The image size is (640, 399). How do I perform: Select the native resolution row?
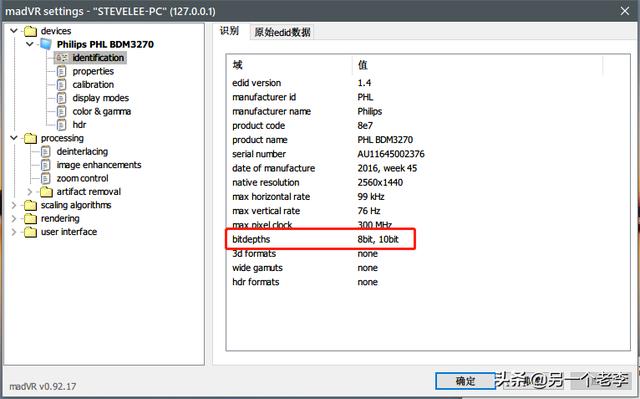click(x=428, y=182)
